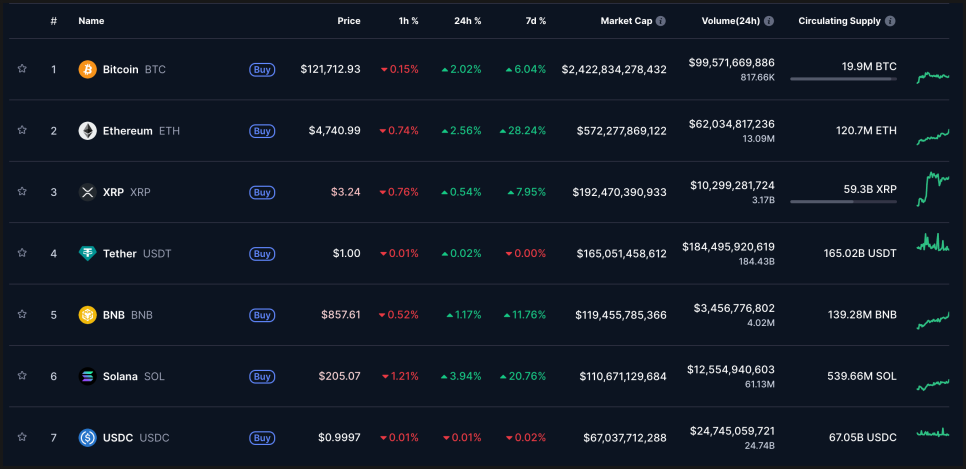
Task: Click Tether volume $184,495,920,619
Action: 728,247
